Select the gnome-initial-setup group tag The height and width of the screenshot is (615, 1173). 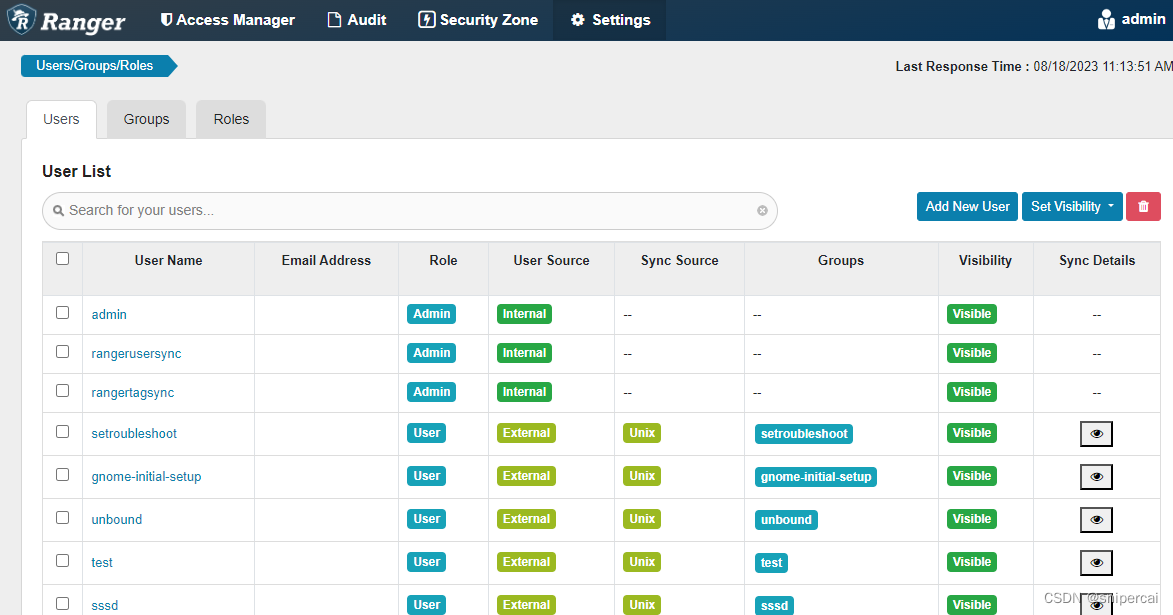pos(816,477)
